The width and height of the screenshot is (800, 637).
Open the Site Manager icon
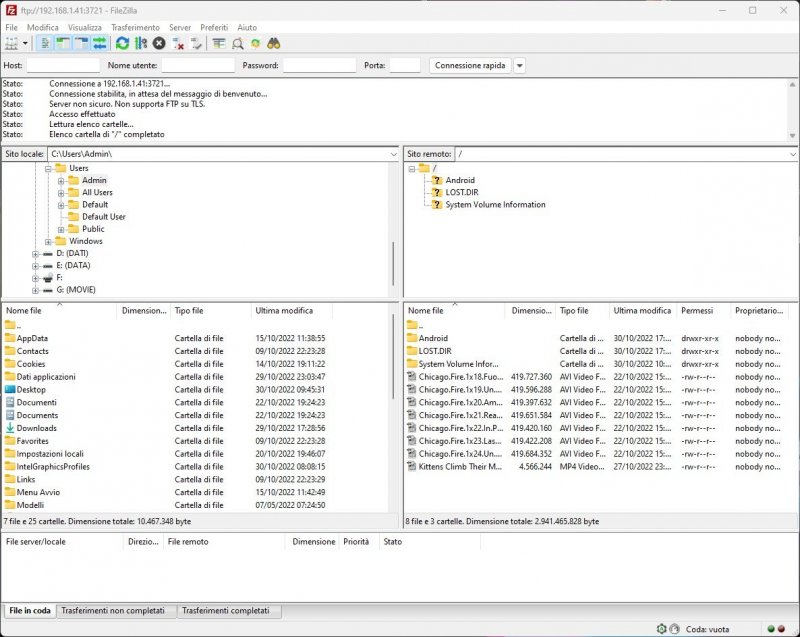[12, 44]
